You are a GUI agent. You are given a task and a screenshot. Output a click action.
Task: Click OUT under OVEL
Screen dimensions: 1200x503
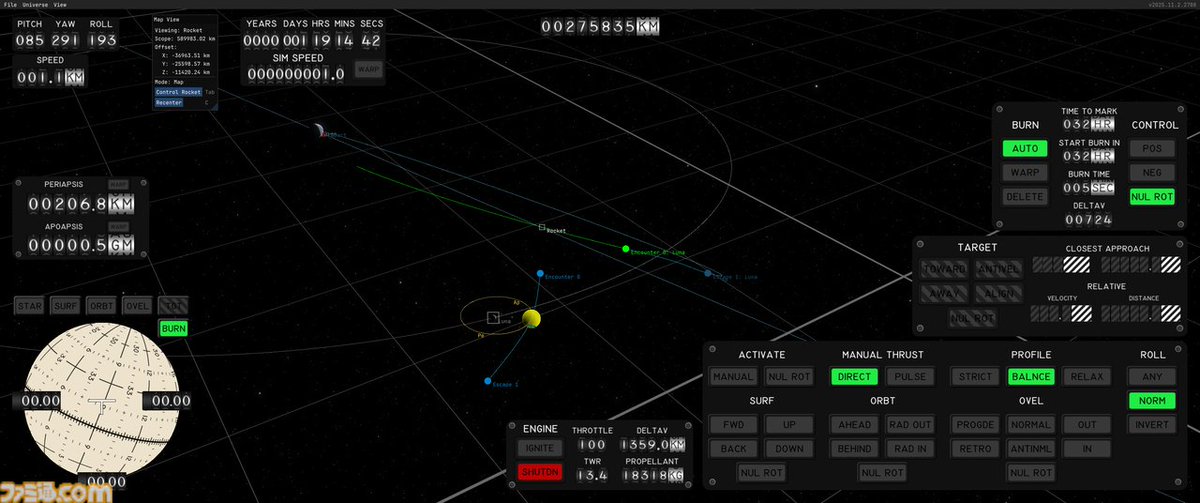tap(1087, 424)
